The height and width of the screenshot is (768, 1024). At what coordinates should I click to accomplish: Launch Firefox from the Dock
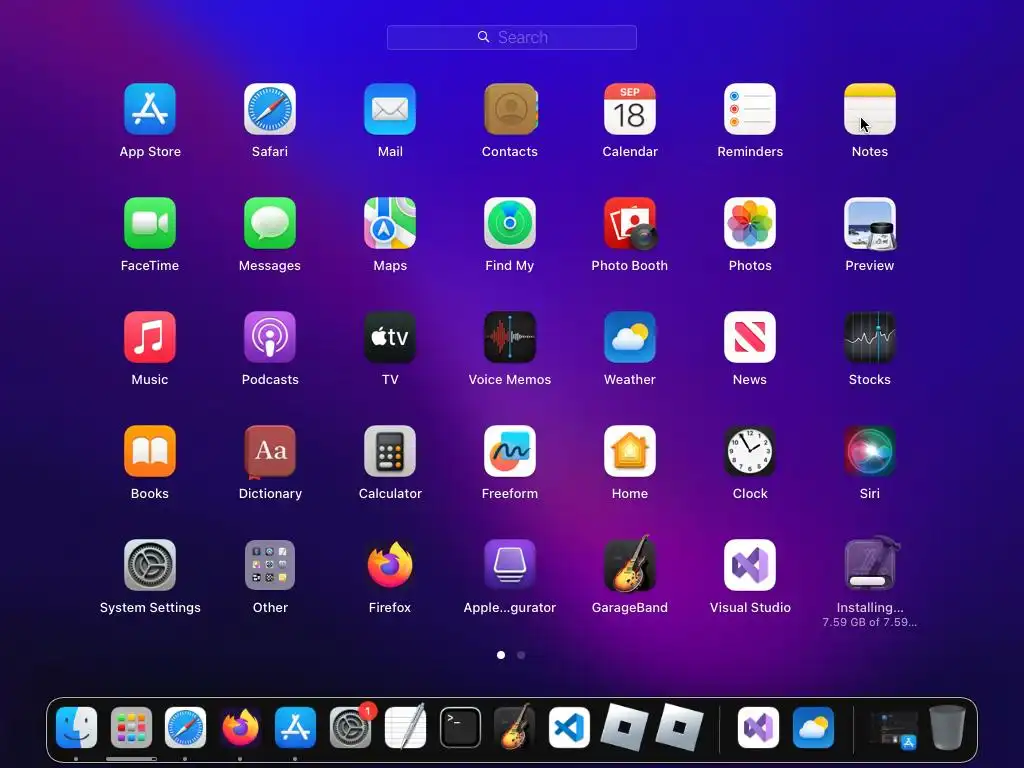(240, 727)
